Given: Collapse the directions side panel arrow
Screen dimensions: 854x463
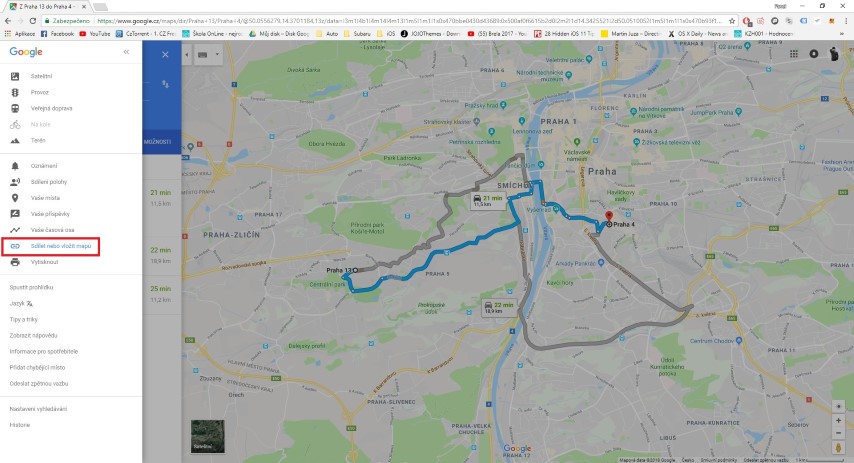Looking at the screenshot, I should [x=187, y=54].
